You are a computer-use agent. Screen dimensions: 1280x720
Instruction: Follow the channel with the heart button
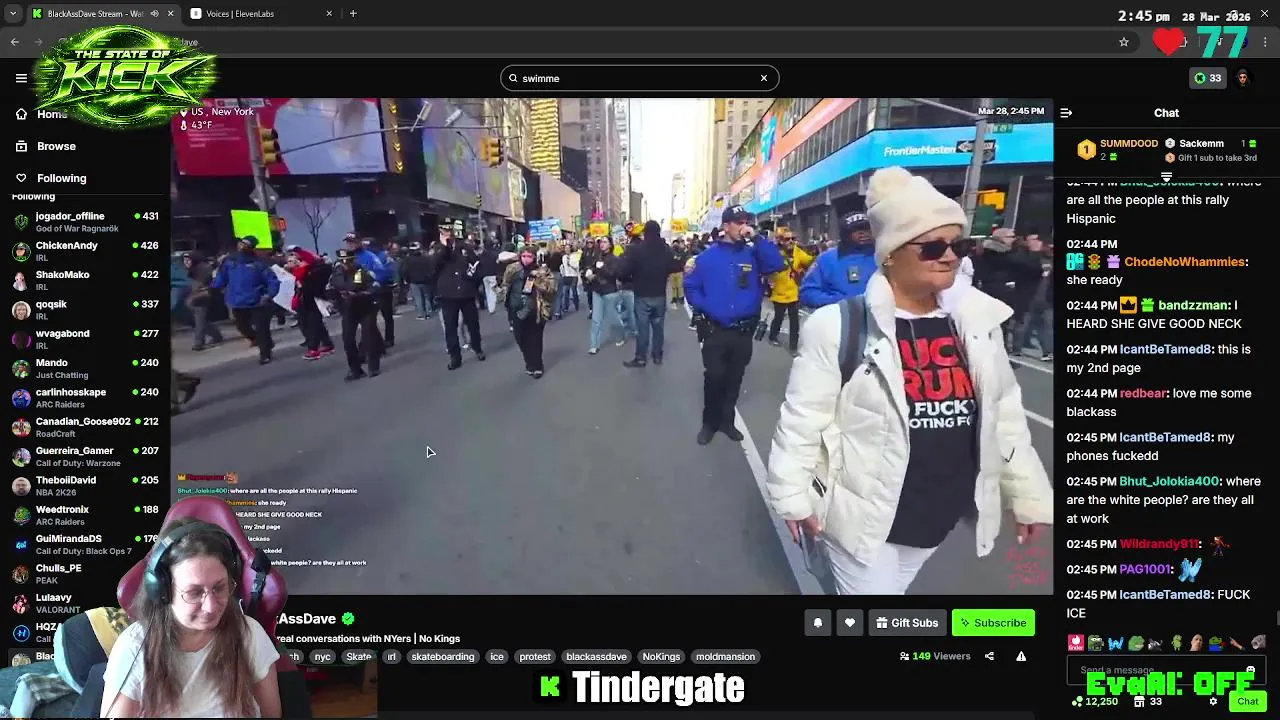850,623
